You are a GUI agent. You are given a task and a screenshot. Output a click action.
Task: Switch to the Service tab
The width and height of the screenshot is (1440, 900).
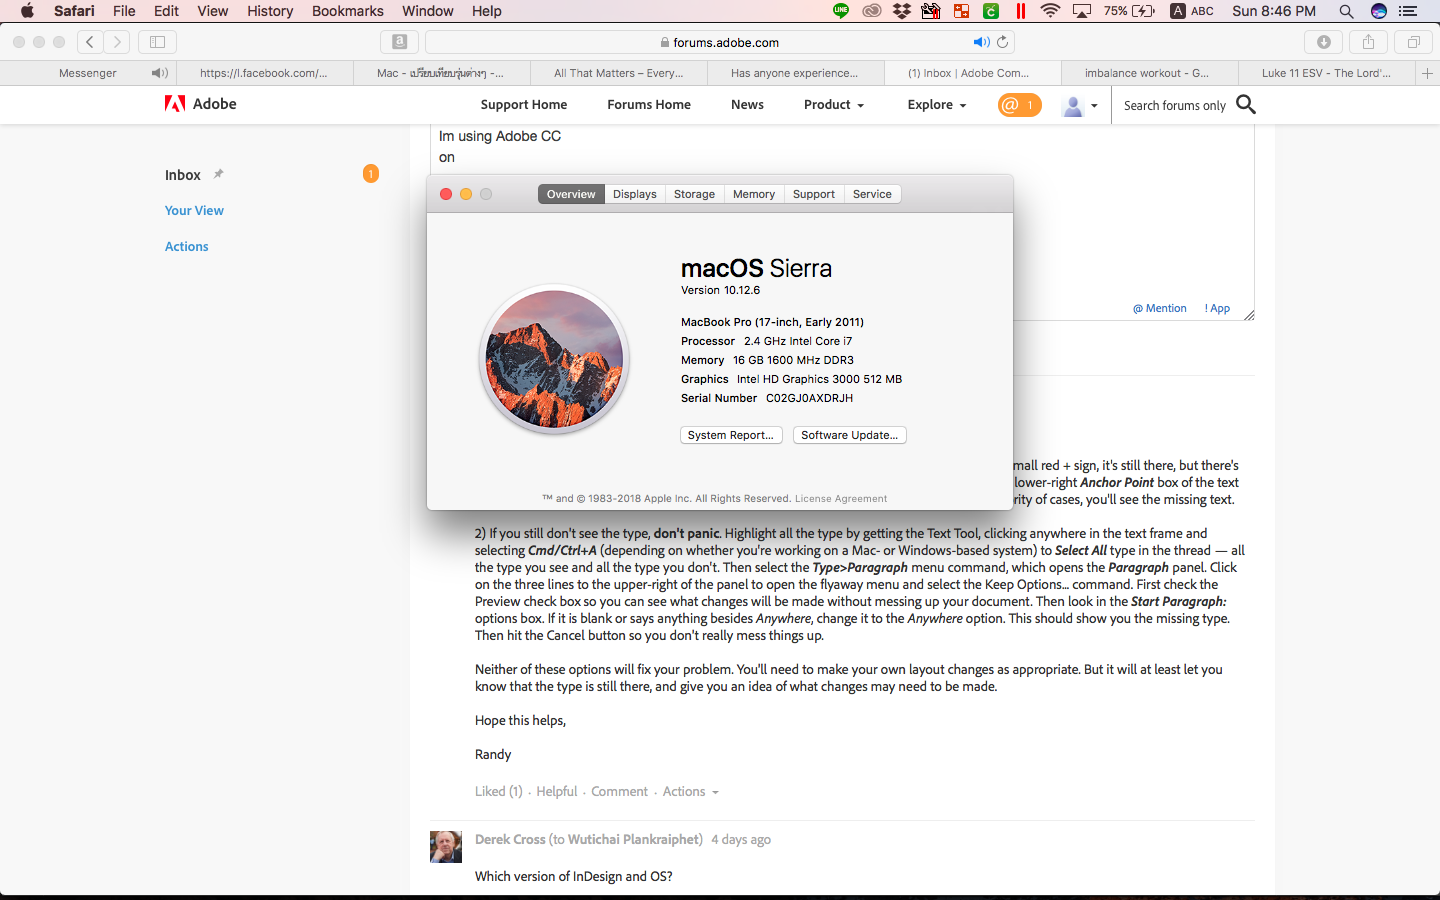click(x=872, y=194)
